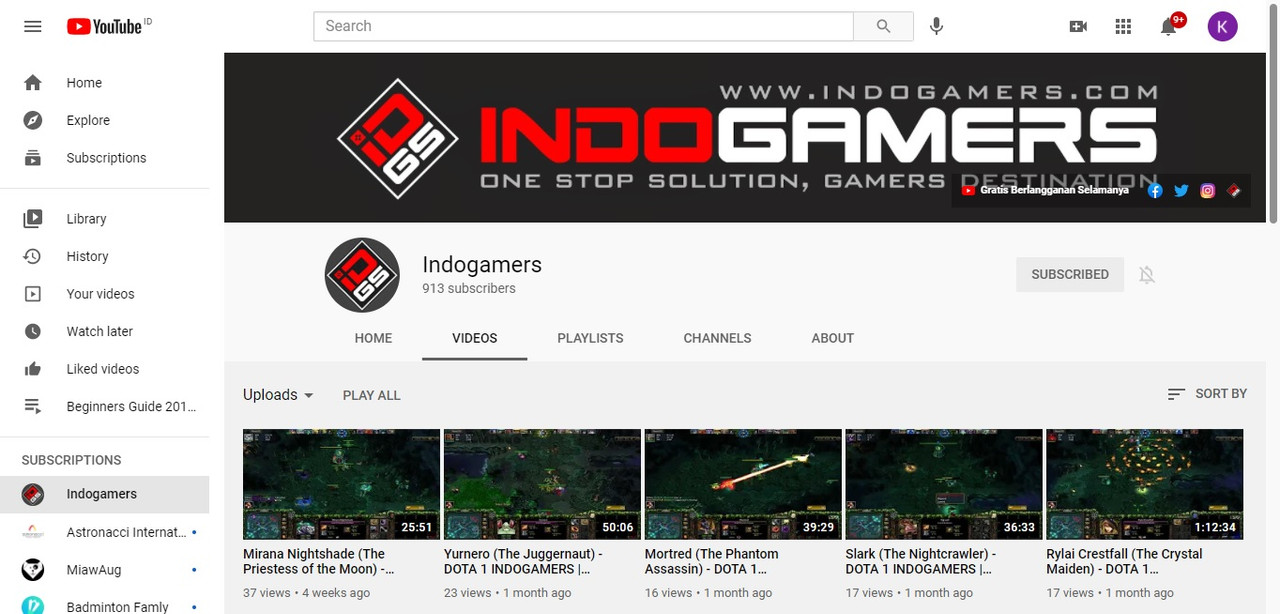Go to Home in sidebar
The height and width of the screenshot is (614, 1280).
104,83
